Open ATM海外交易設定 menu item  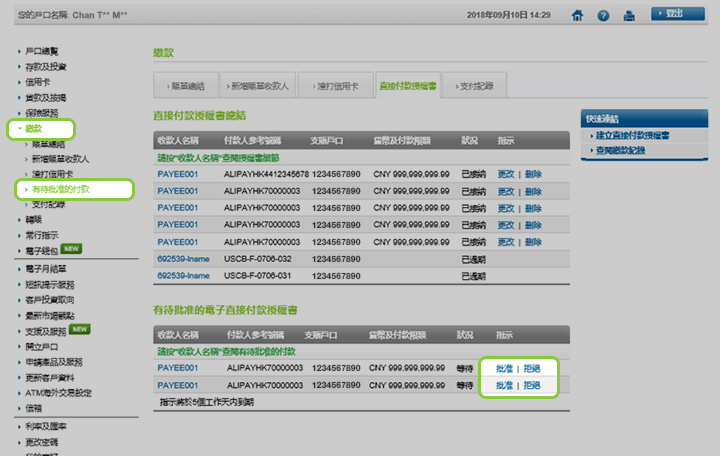[x=58, y=393]
